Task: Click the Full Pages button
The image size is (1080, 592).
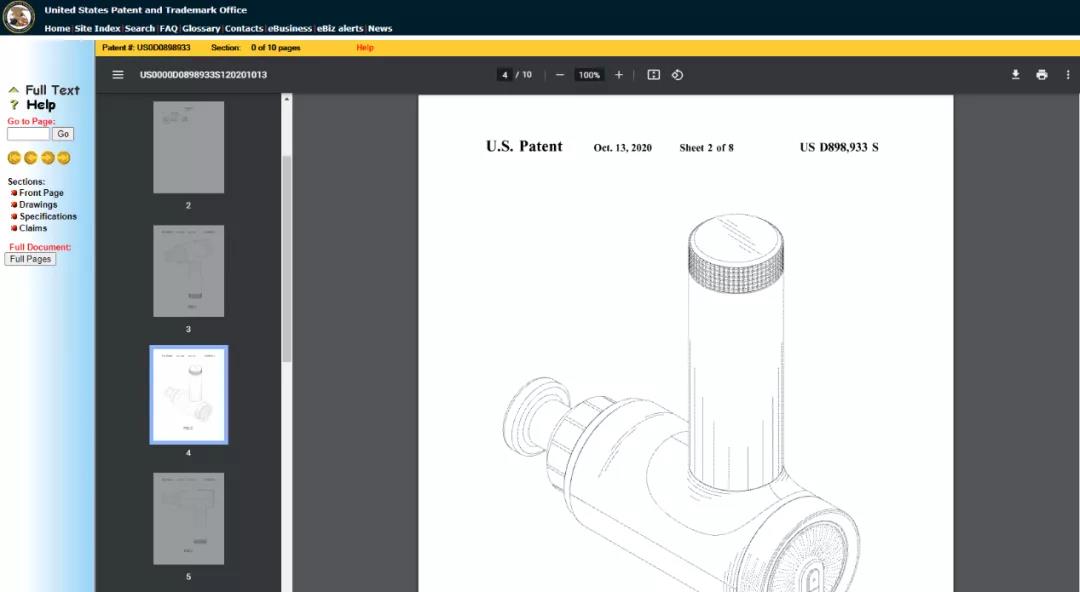Action: [x=30, y=259]
